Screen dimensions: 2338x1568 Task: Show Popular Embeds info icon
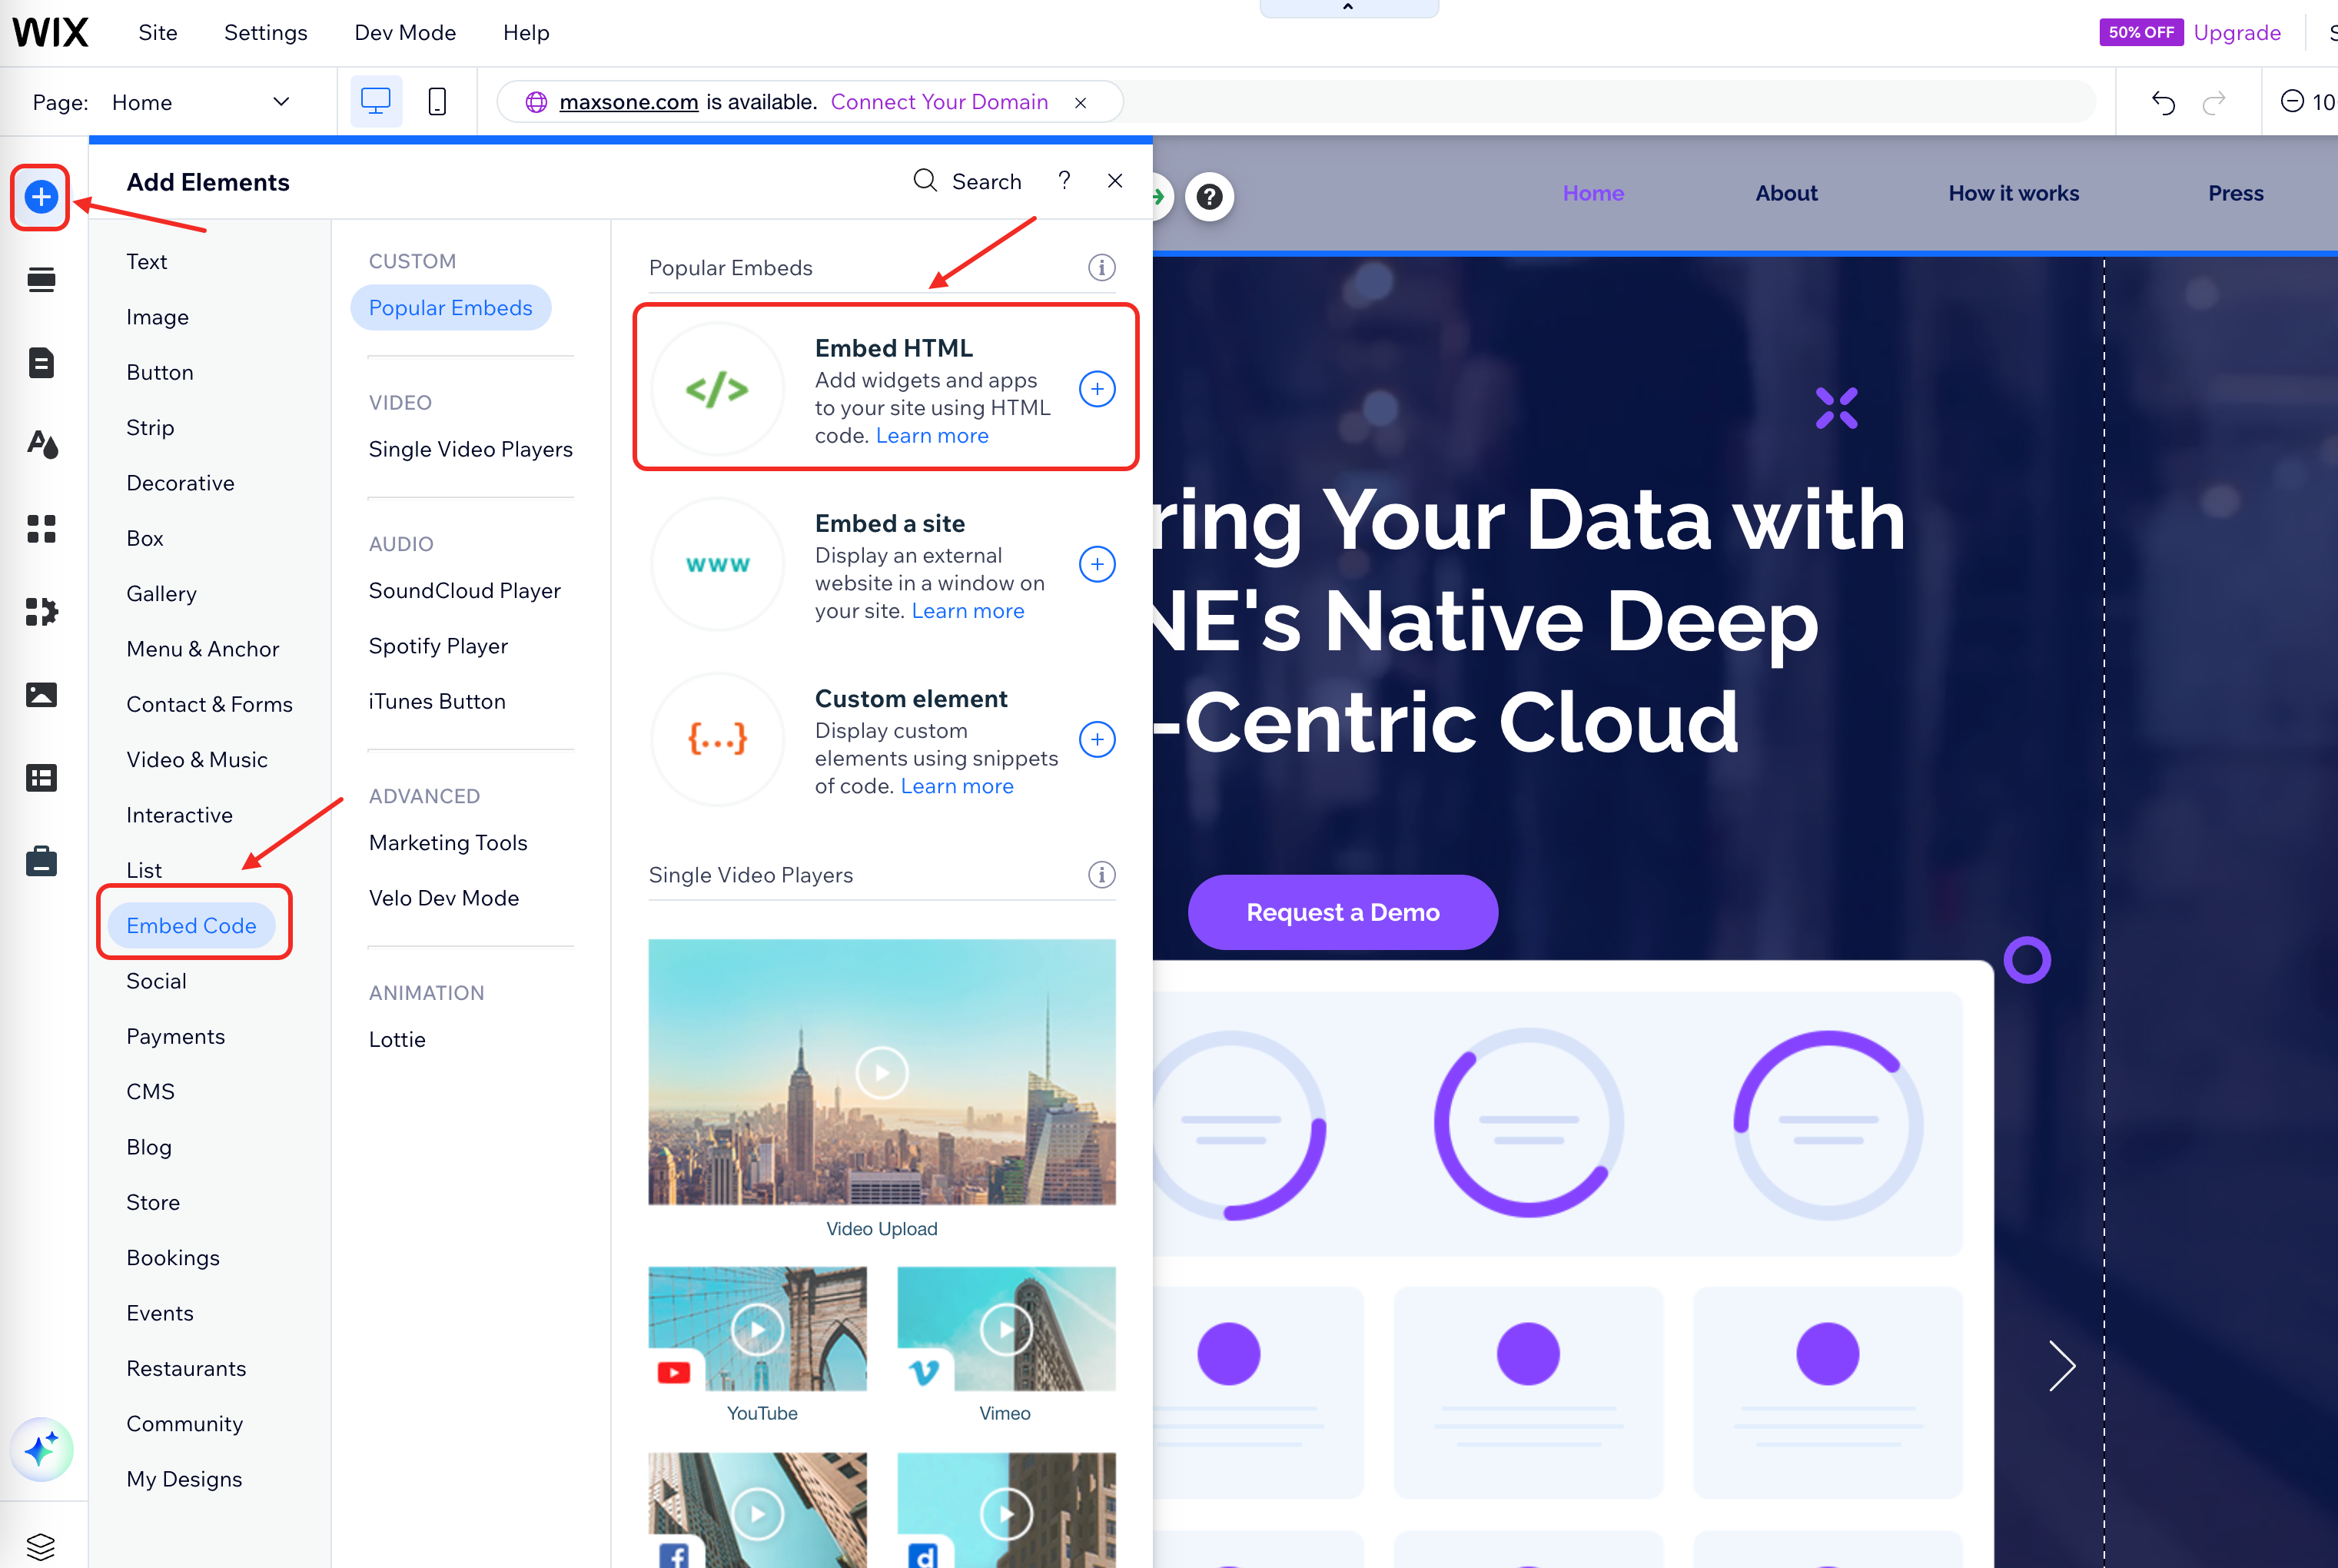1101,268
